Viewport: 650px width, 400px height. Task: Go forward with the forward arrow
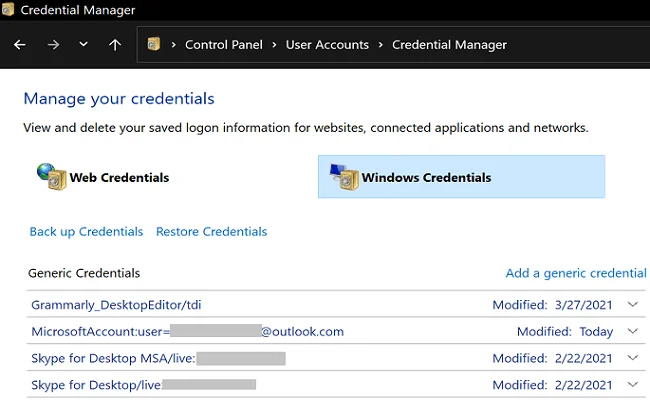pos(53,44)
